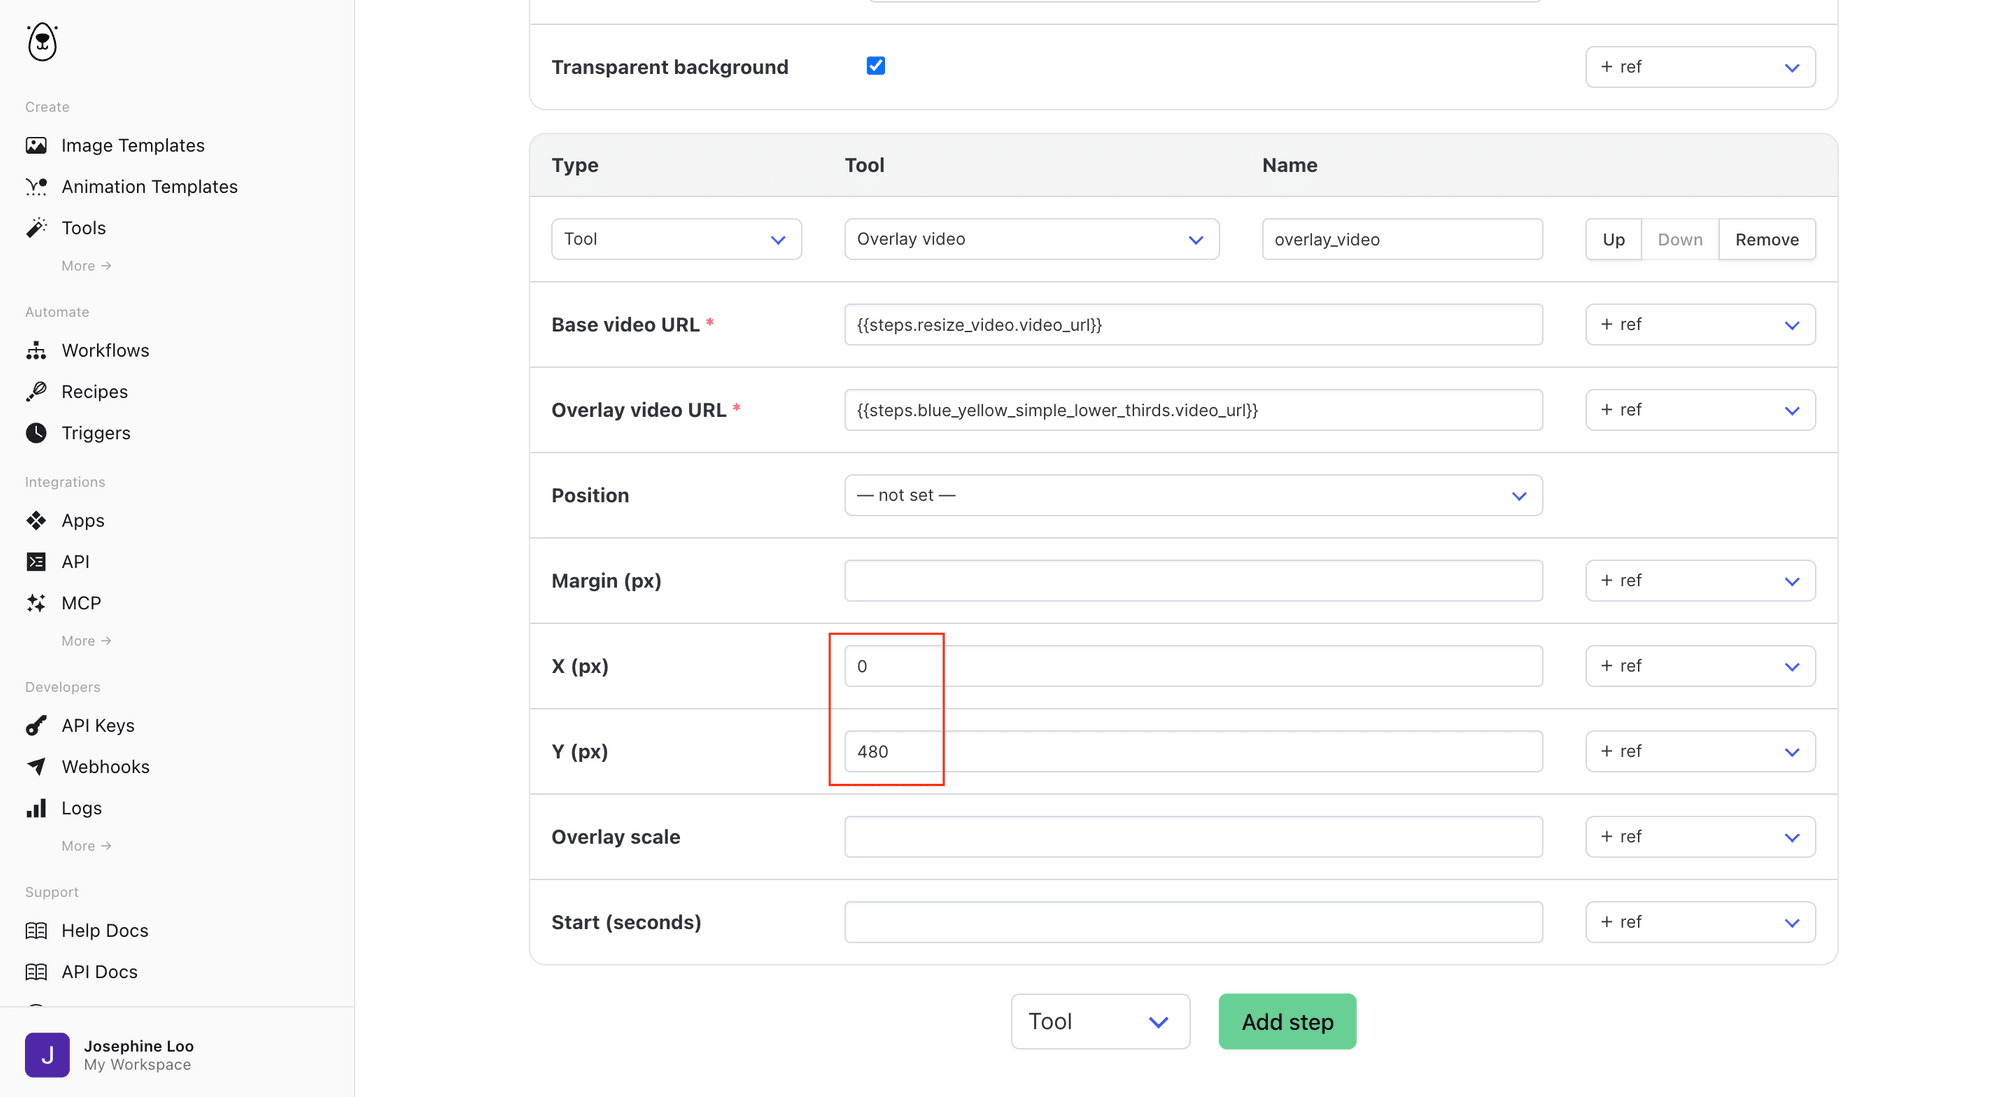
Task: Click the Apps icon in sidebar
Action: pyautogui.click(x=36, y=520)
